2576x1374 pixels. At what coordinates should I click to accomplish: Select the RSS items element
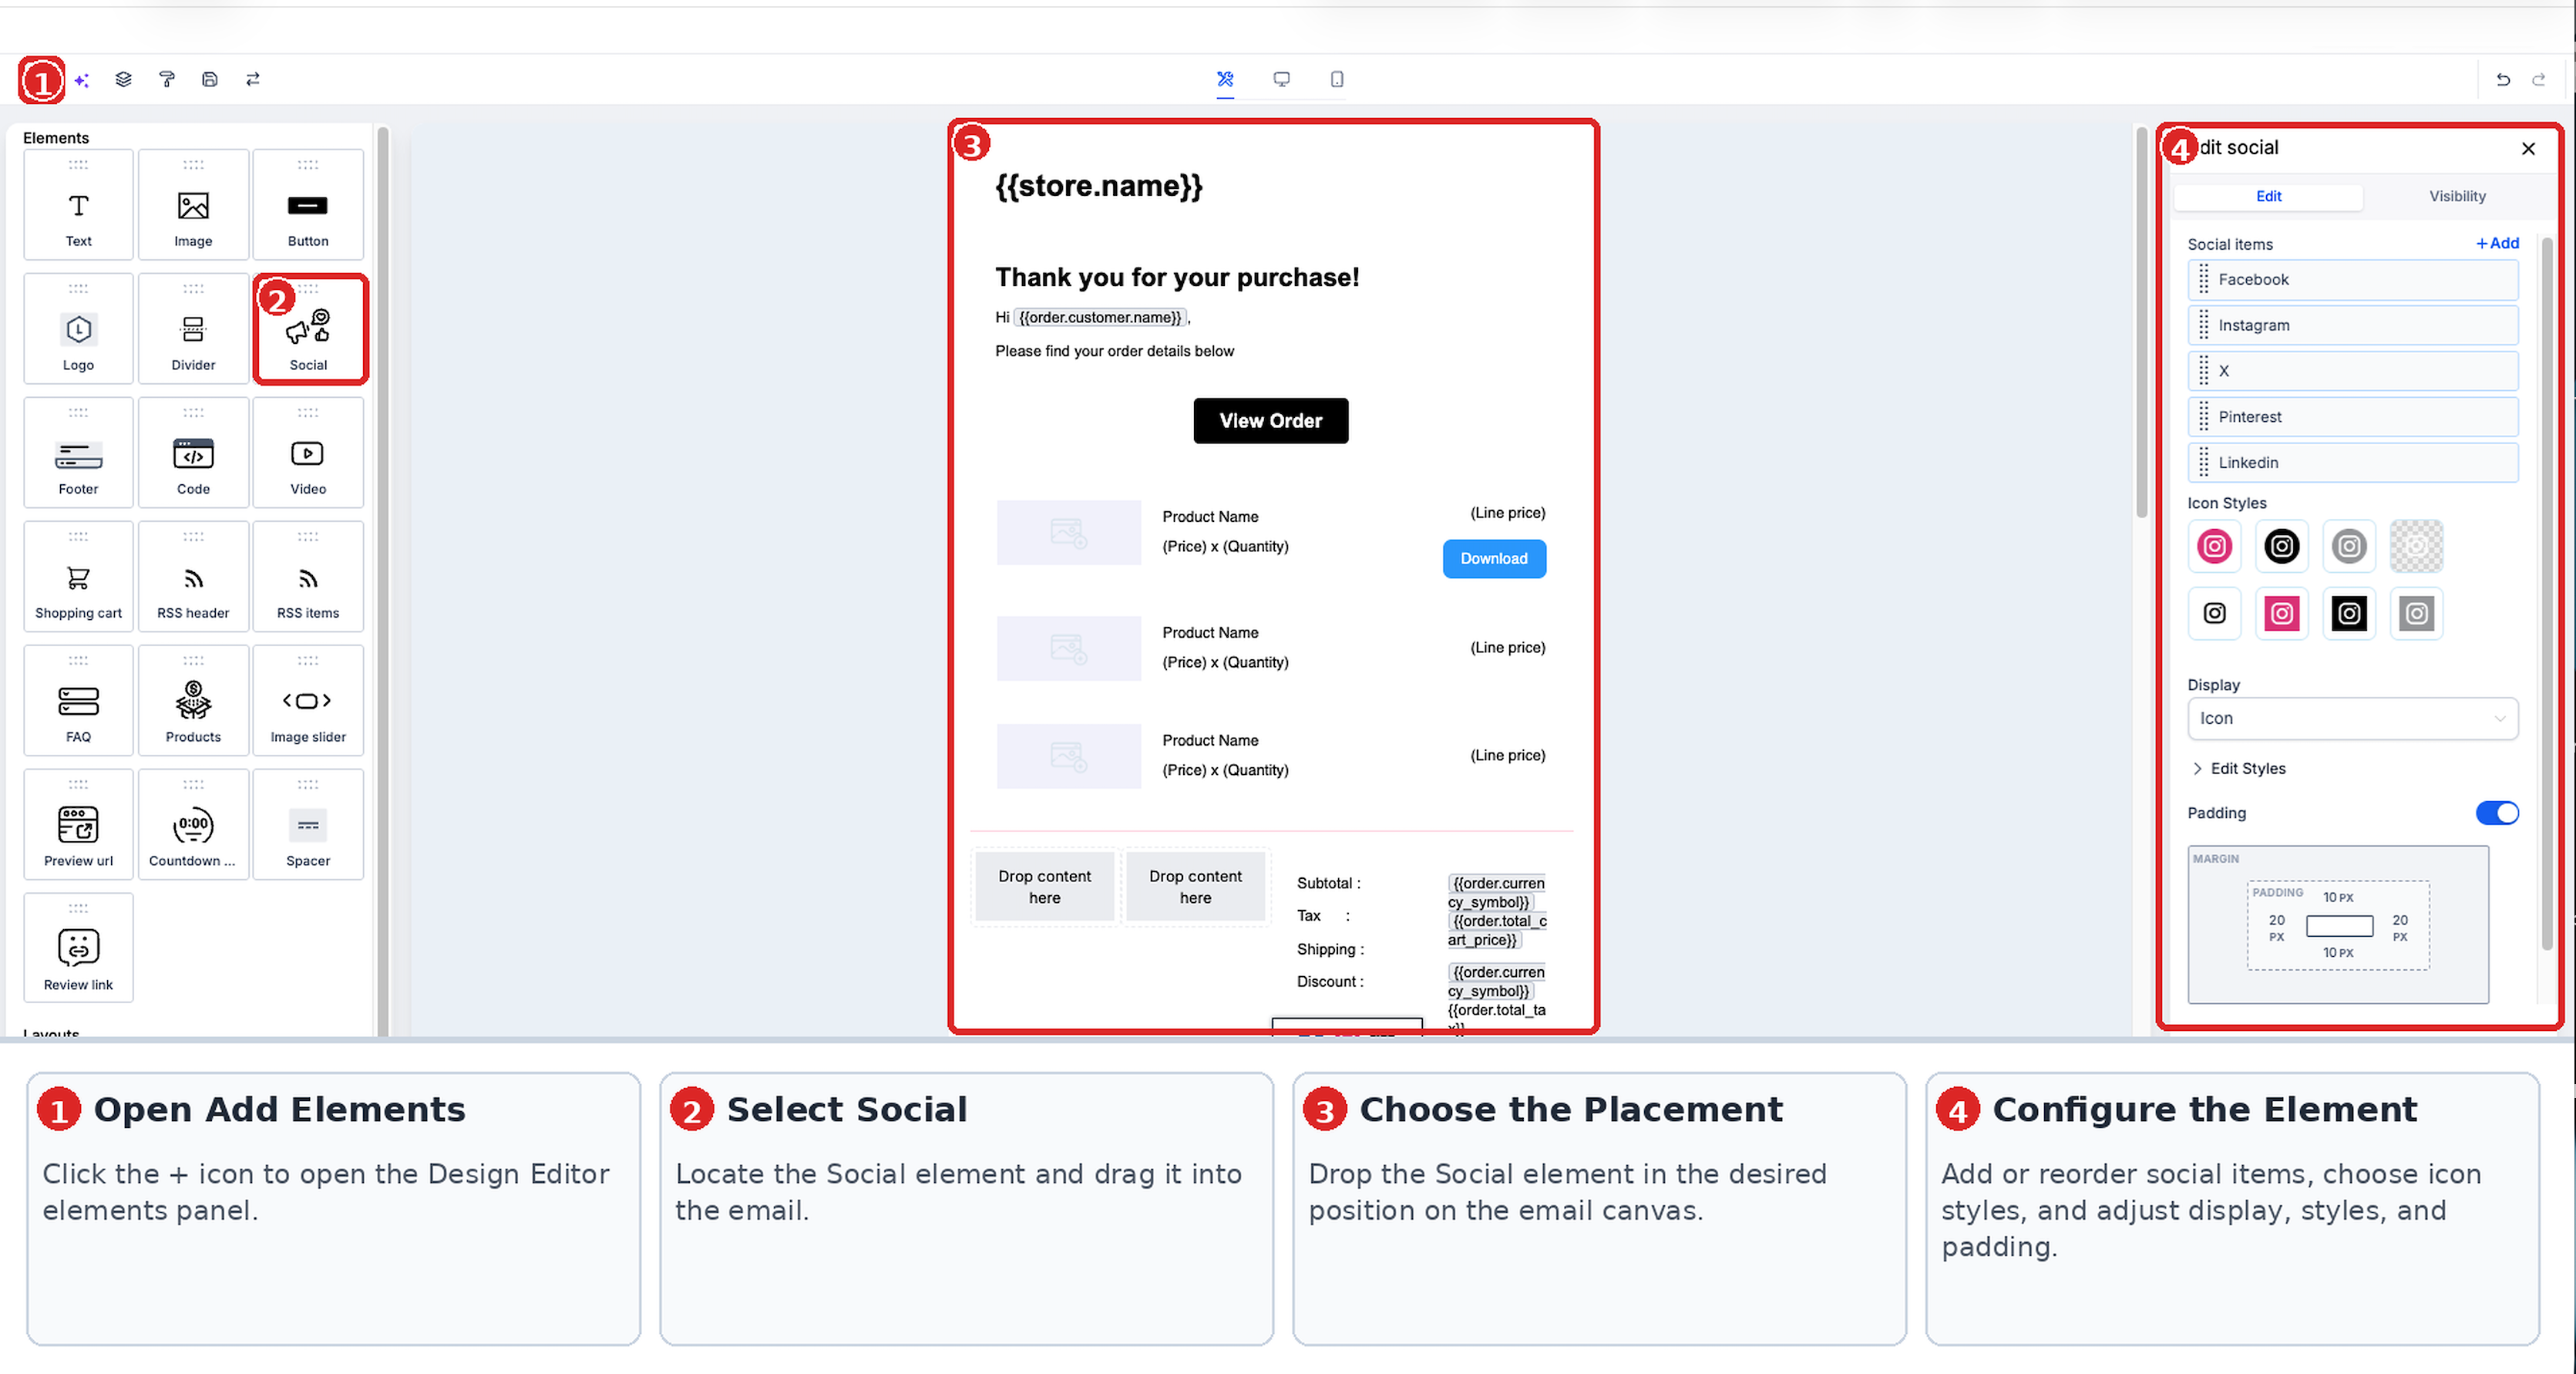(x=308, y=577)
